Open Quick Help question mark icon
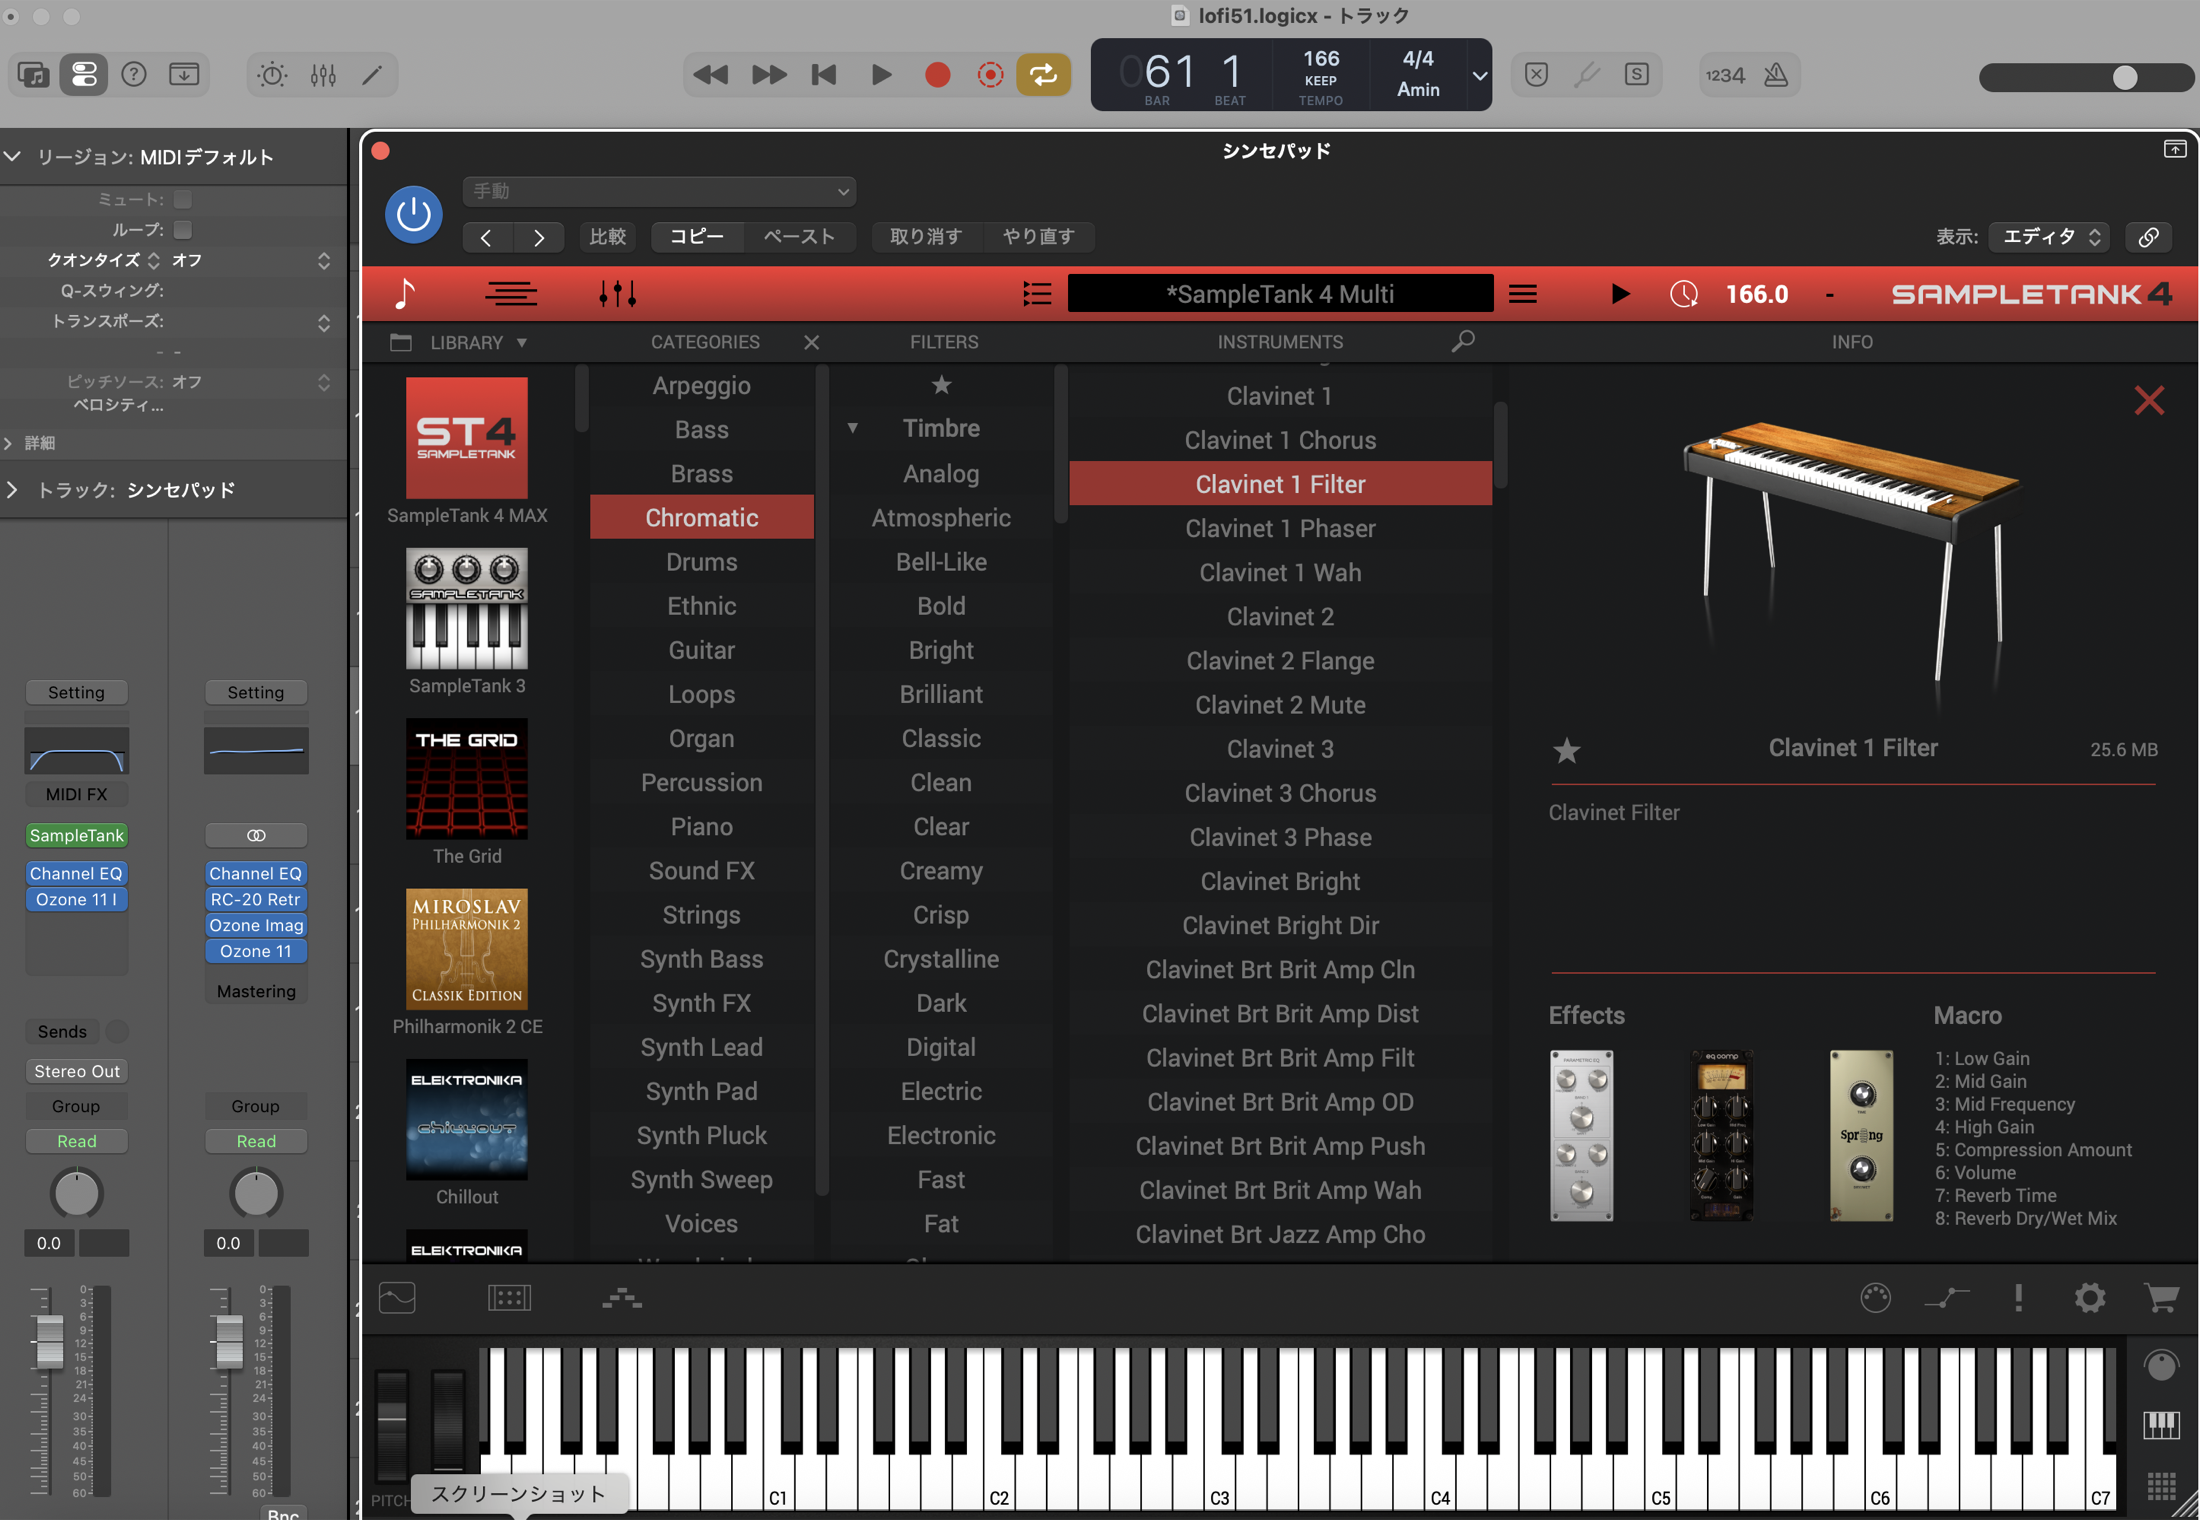2200x1520 pixels. coord(134,74)
